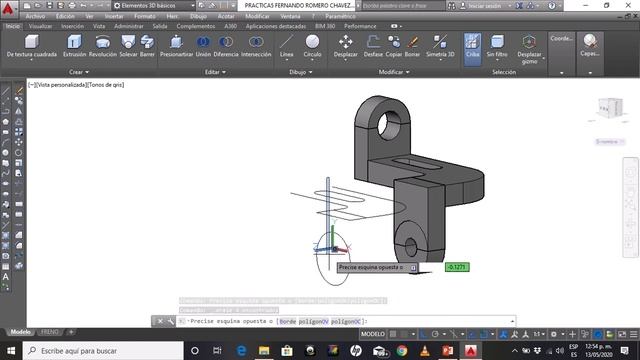Select the Presionartirar tool
The height and width of the screenshot is (360, 640).
[176, 46]
